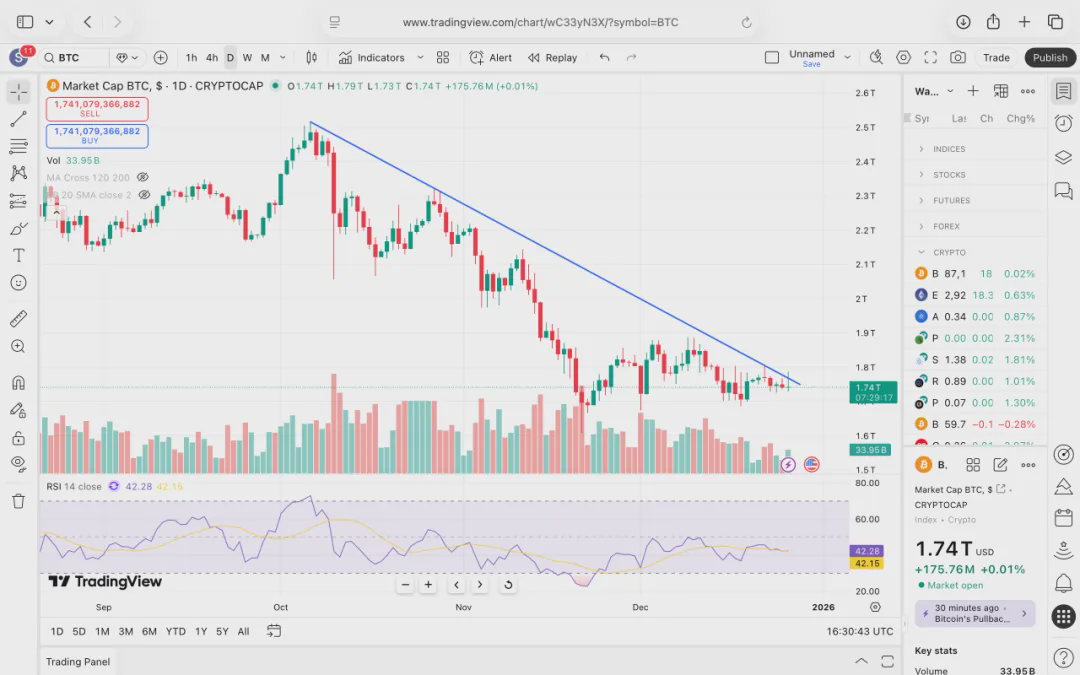
Task: Toggle hide all drawings eye icon
Action: 18,463
